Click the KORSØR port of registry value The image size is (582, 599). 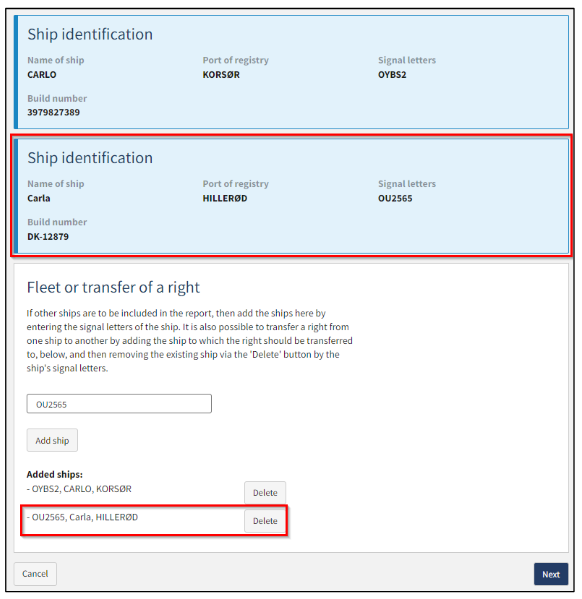(221, 74)
